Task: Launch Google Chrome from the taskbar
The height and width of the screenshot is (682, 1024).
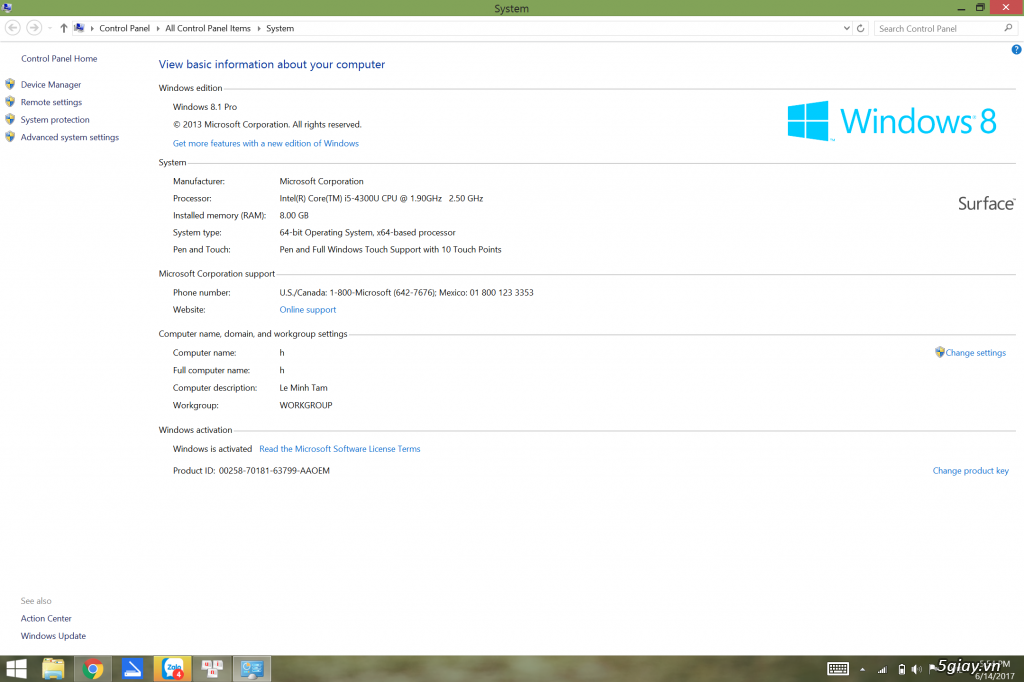Action: [93, 669]
